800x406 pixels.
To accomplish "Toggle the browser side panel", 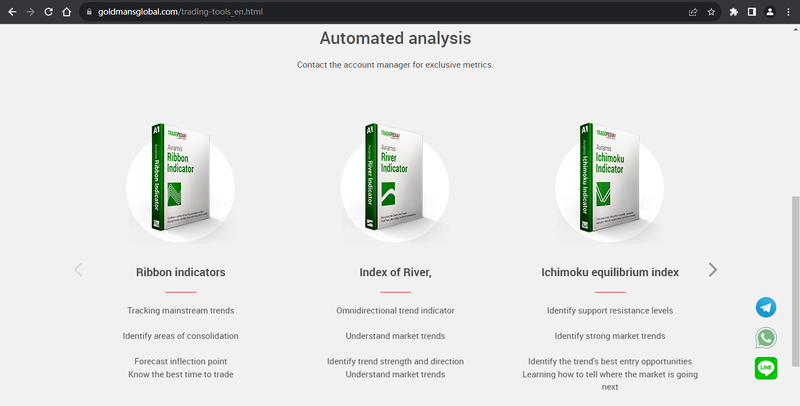I will pos(752,12).
